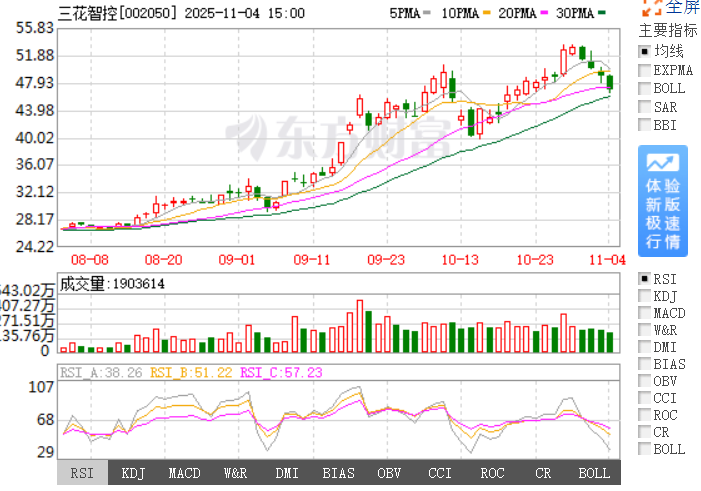Click the 11-04 date axis label
Image resolution: width=701 pixels, height=491 pixels.
[x=608, y=260]
